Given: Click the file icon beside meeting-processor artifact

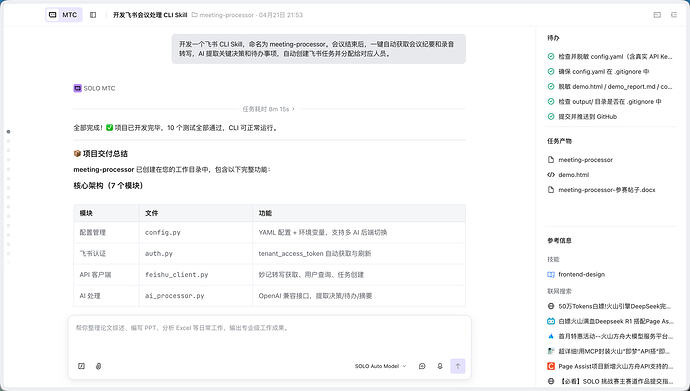Looking at the screenshot, I should click(x=551, y=160).
